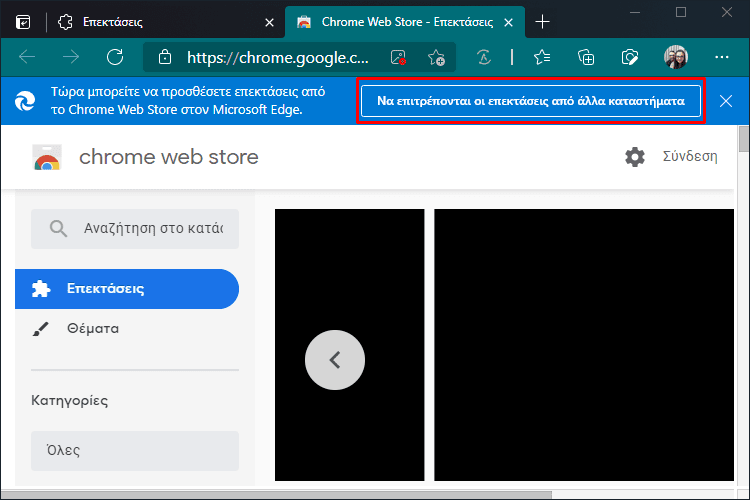The height and width of the screenshot is (500, 750).
Task: Open the tab actions menu icon
Action: click(23, 22)
